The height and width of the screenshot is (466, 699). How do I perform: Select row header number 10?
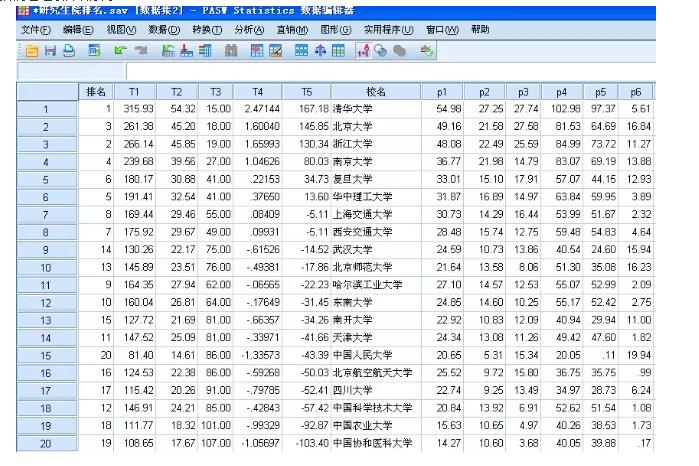coord(46,268)
